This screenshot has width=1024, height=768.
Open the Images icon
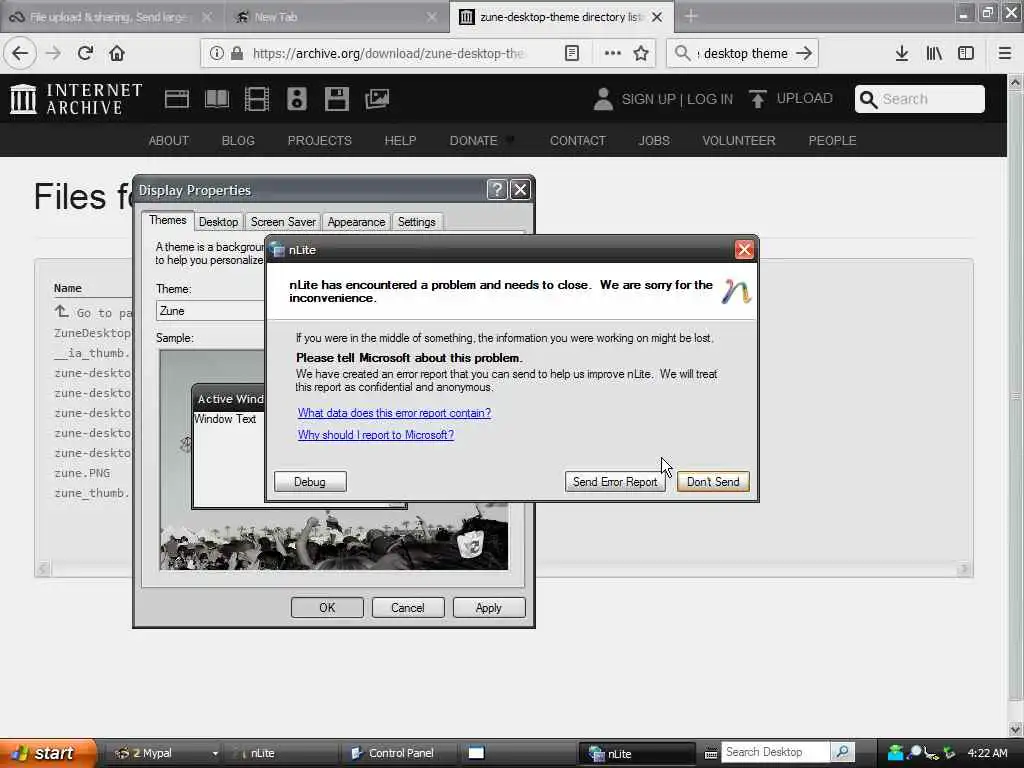pyautogui.click(x=377, y=99)
